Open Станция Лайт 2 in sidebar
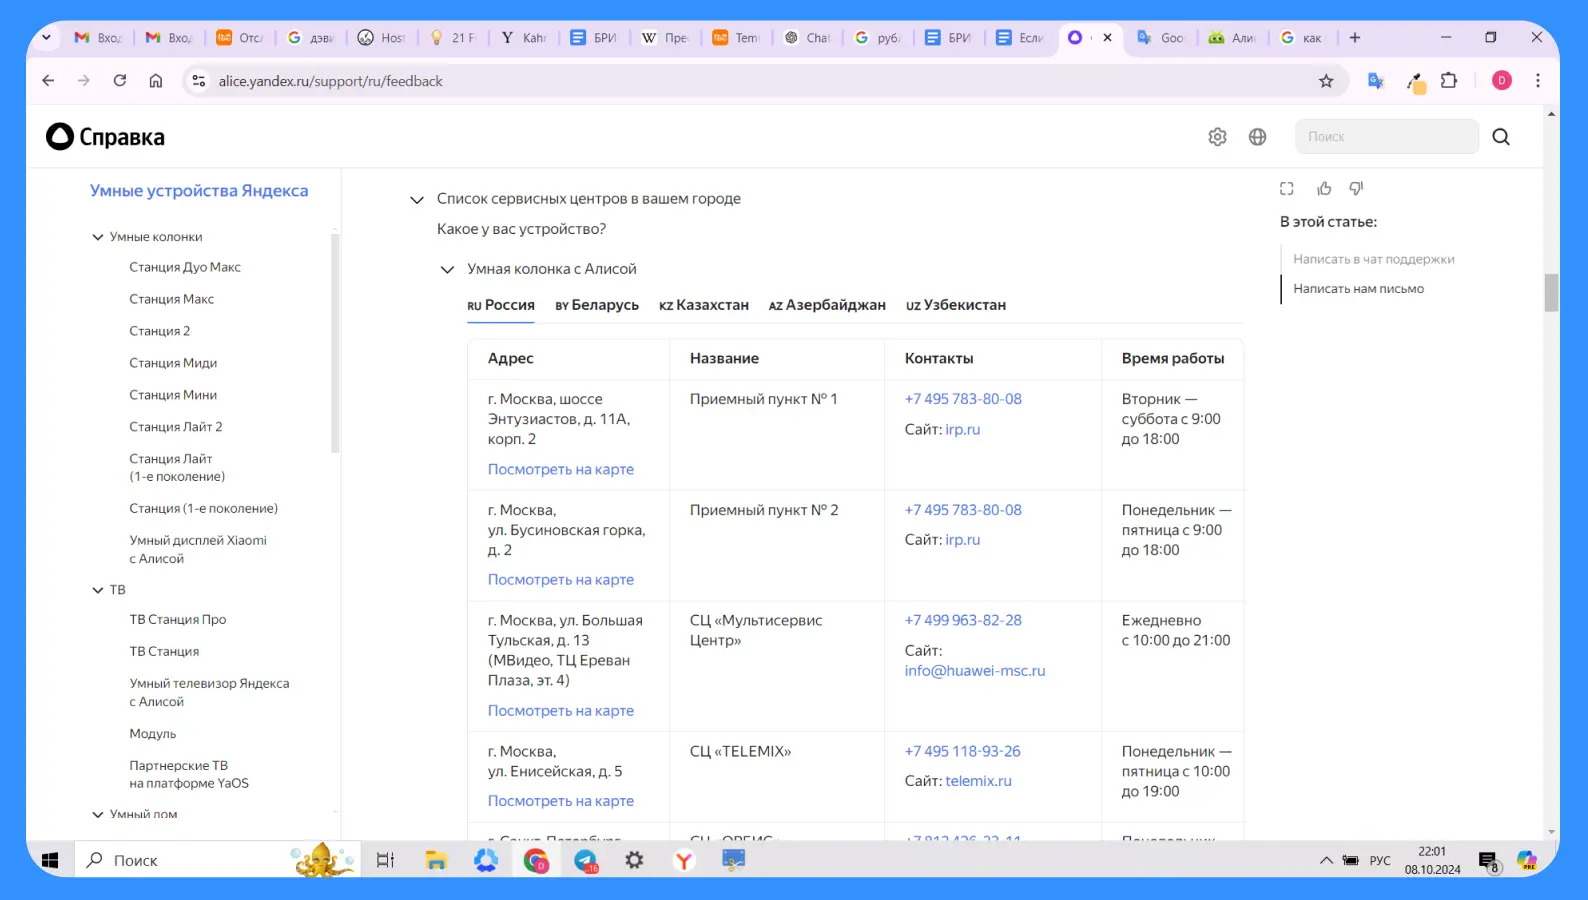 176,427
